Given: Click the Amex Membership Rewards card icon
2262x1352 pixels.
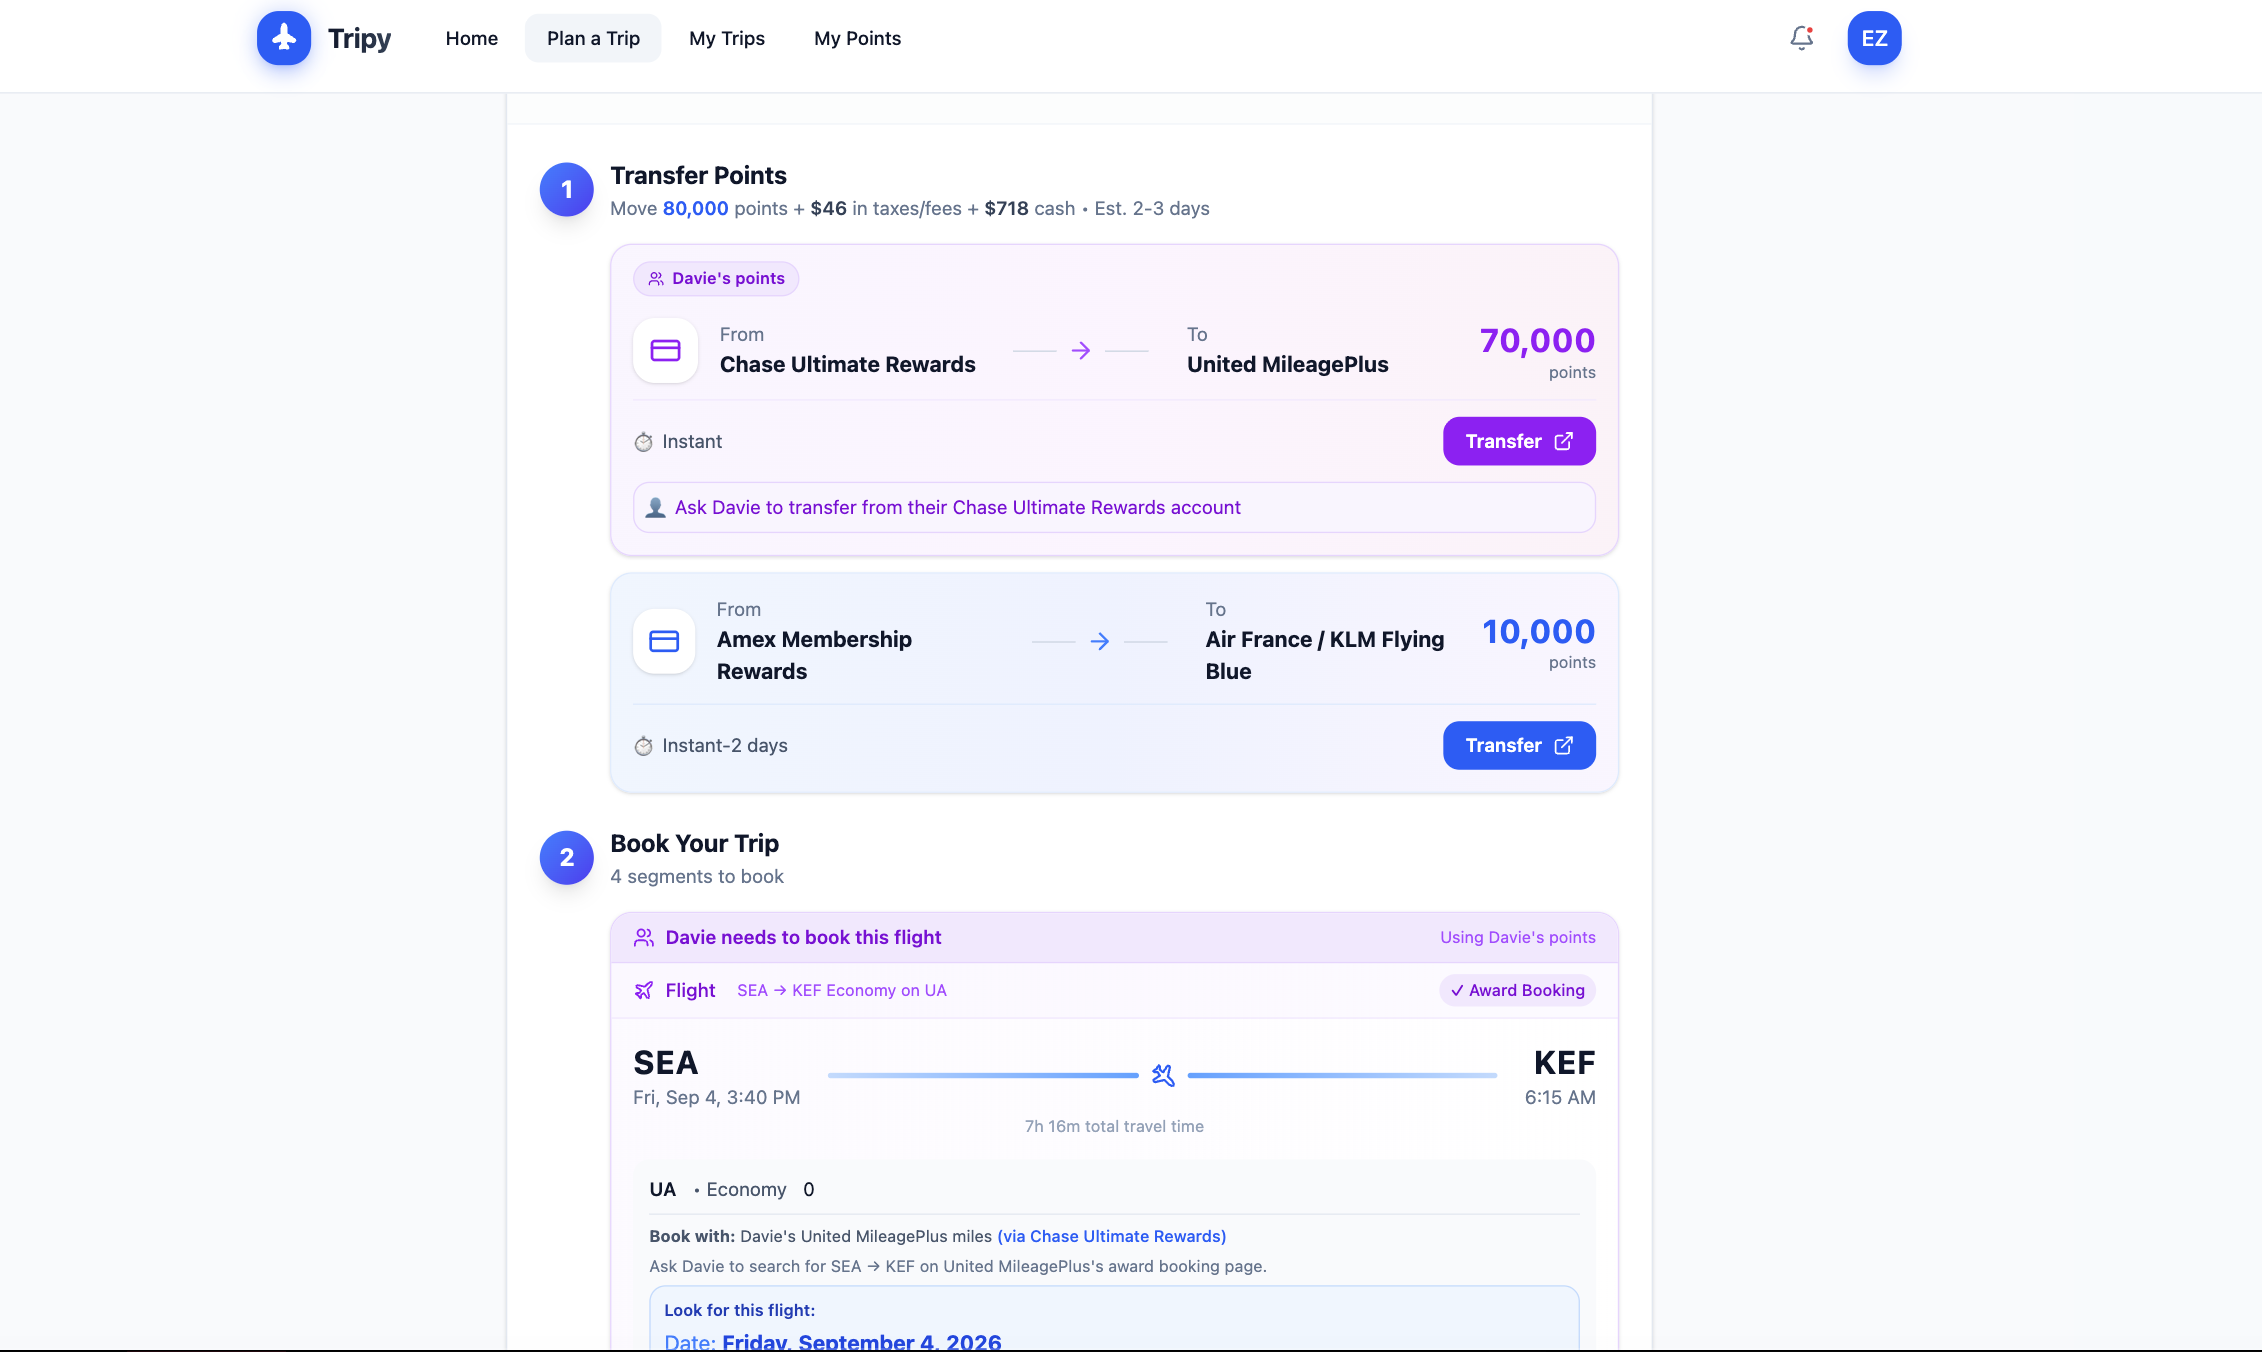Looking at the screenshot, I should click(664, 641).
